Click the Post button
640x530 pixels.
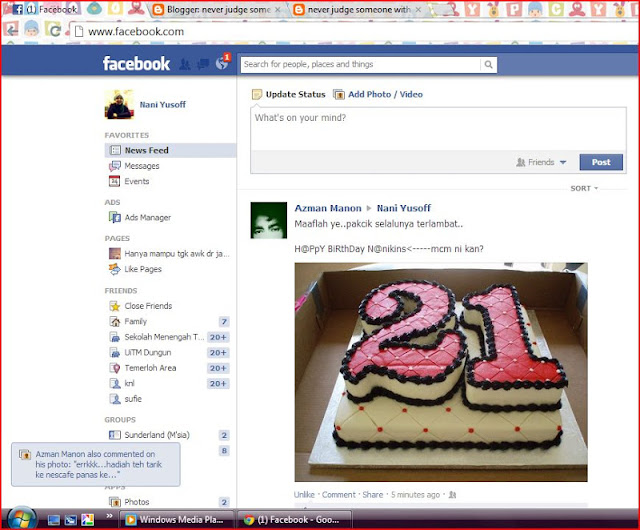point(601,162)
